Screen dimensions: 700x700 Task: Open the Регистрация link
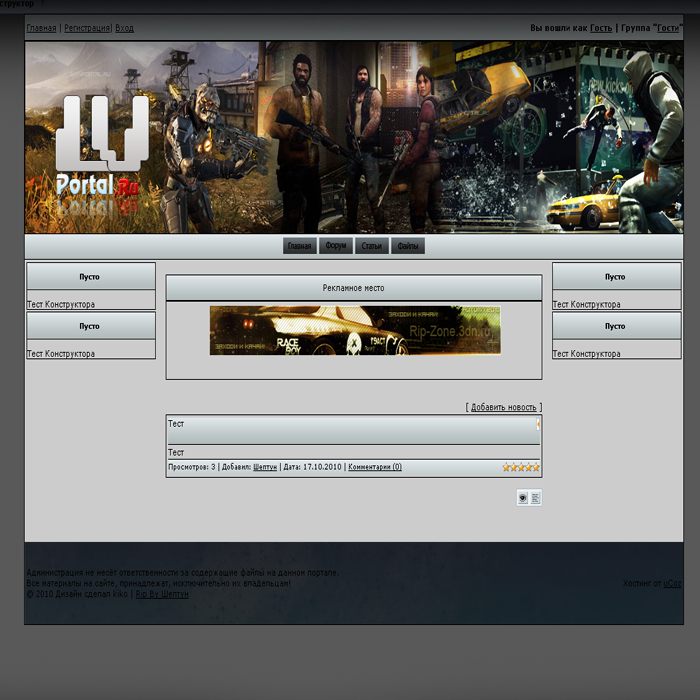[87, 28]
